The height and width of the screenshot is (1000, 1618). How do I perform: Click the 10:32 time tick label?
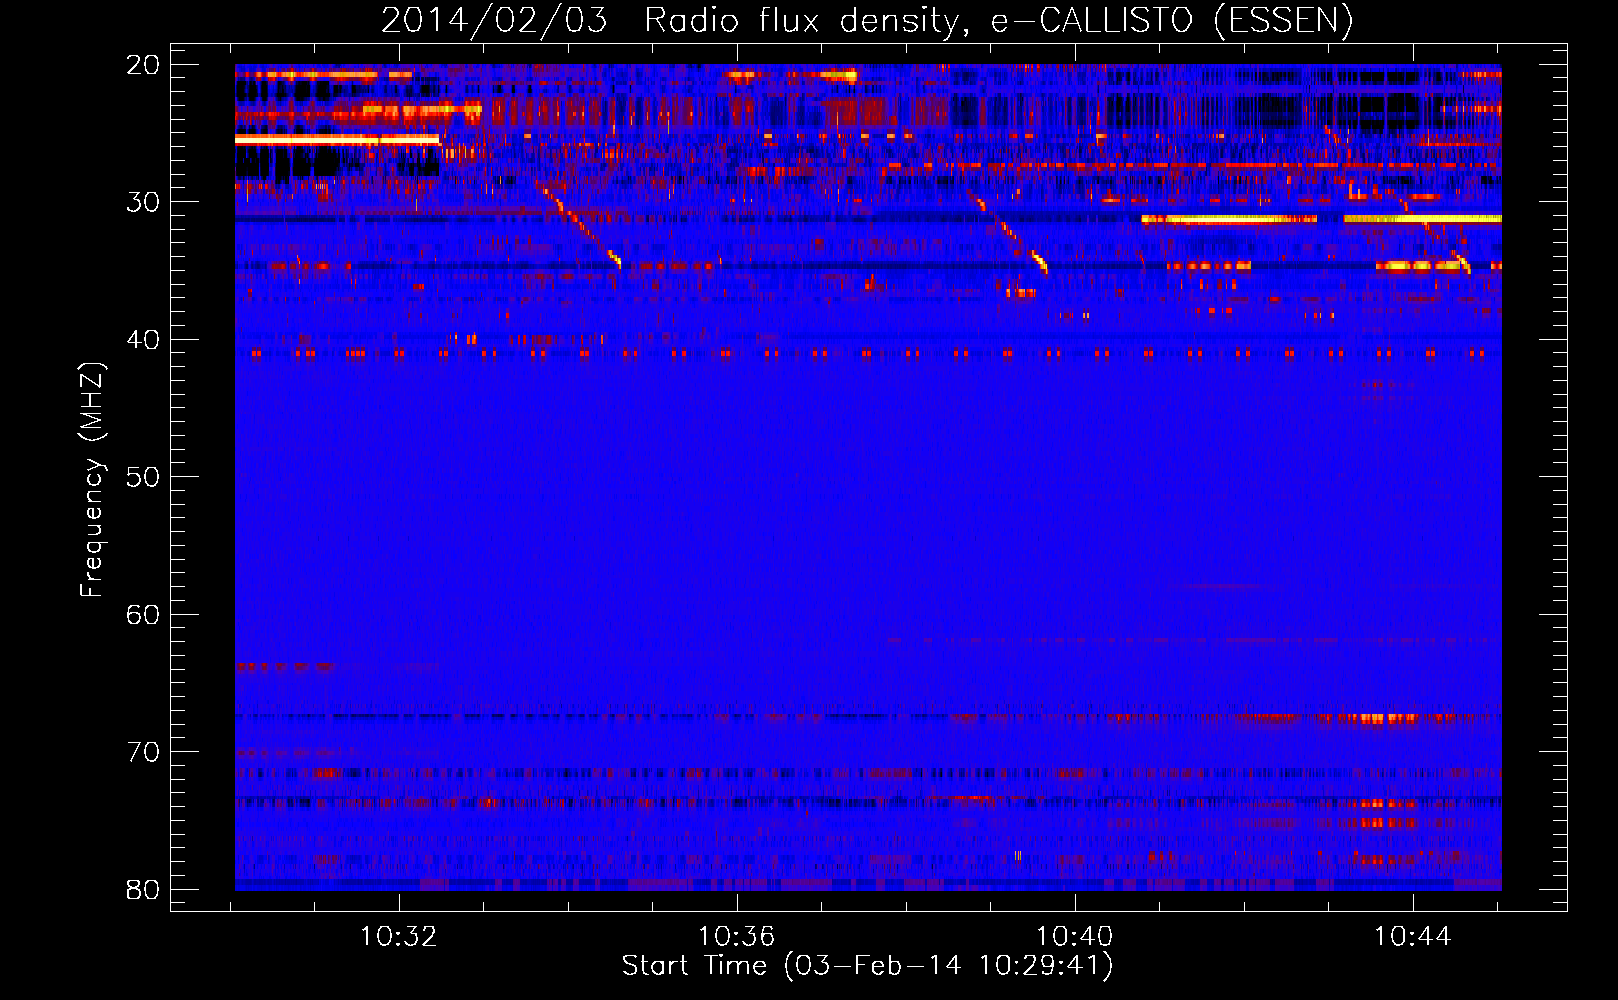pyautogui.click(x=399, y=937)
